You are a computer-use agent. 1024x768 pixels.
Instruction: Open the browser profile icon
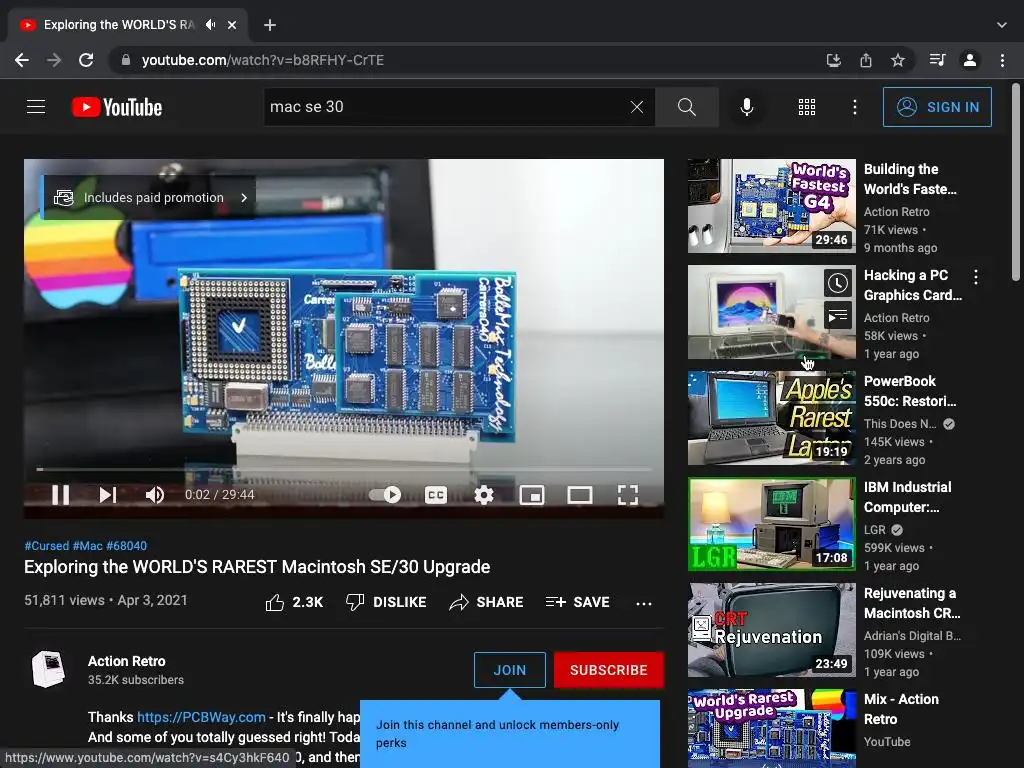click(970, 60)
